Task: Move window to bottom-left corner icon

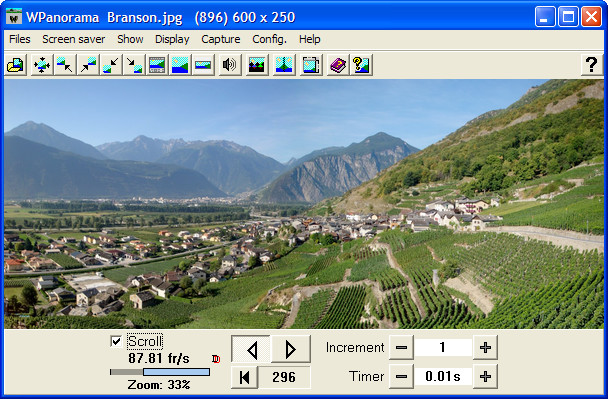Action: (111, 65)
